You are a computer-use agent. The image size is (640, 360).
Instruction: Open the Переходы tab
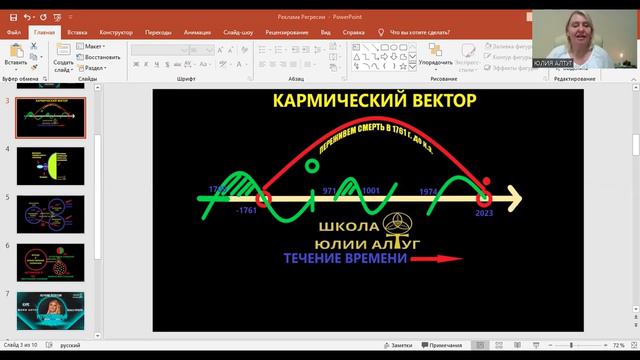tap(158, 32)
